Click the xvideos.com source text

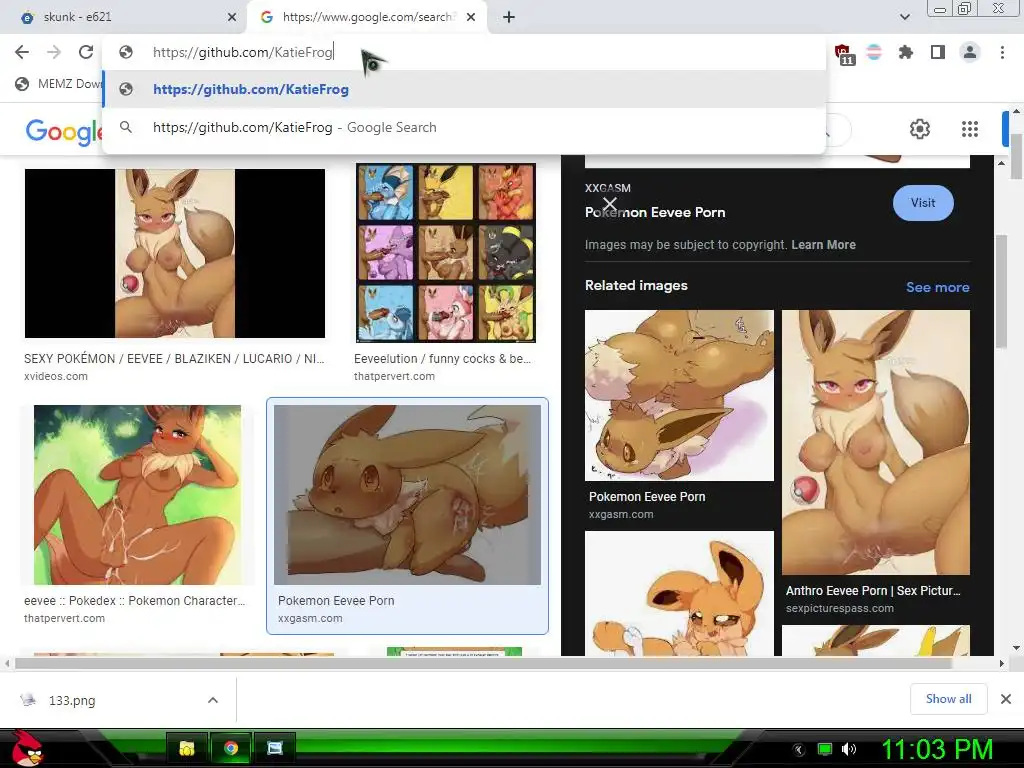pos(56,376)
